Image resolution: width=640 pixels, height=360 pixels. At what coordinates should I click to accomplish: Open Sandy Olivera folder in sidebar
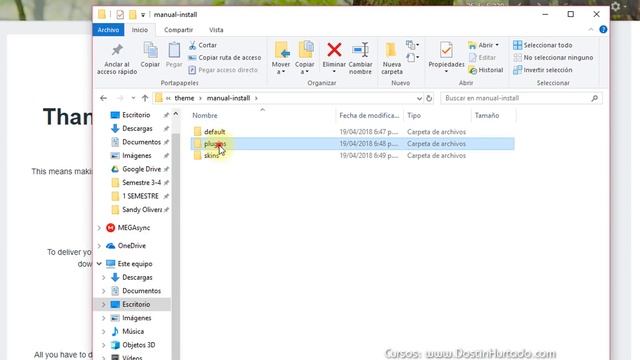(142, 209)
